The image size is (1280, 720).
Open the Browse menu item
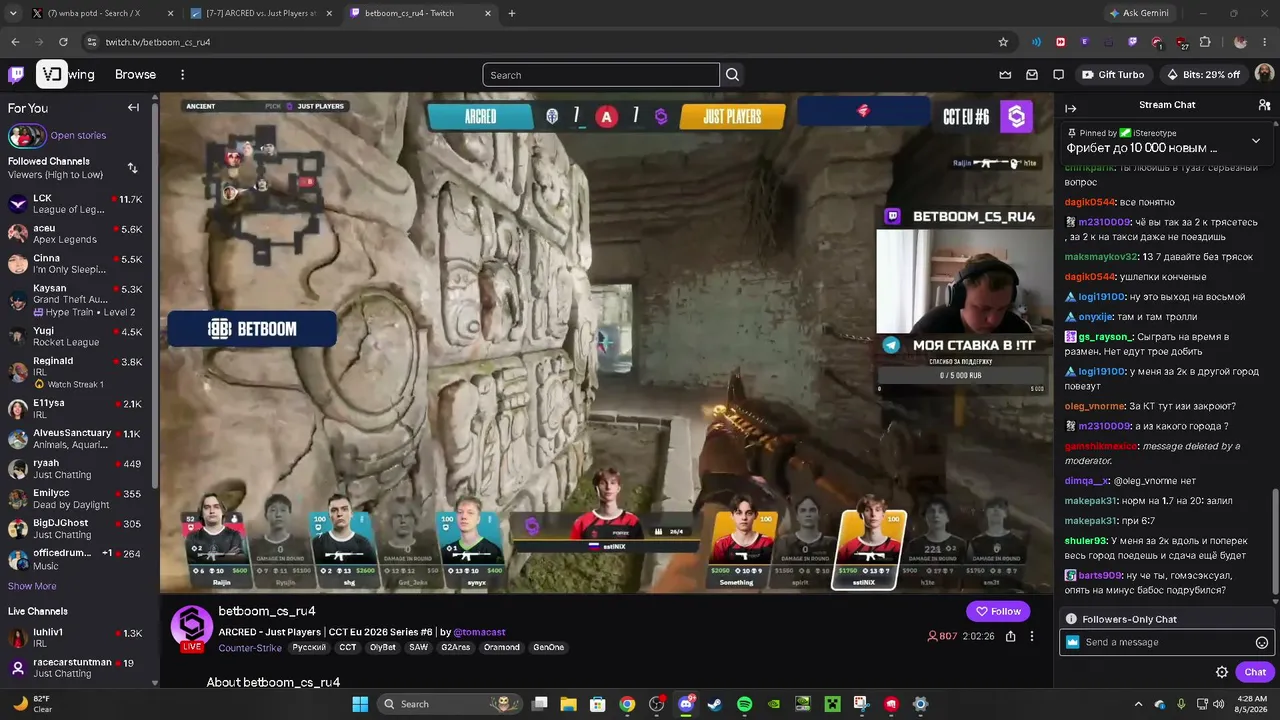pyautogui.click(x=135, y=75)
